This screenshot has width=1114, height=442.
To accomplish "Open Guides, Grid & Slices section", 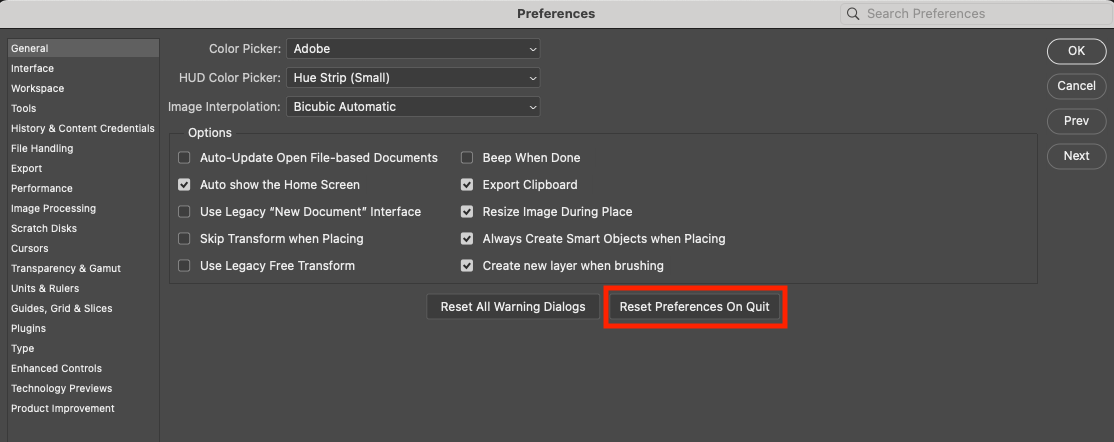I will pos(62,308).
